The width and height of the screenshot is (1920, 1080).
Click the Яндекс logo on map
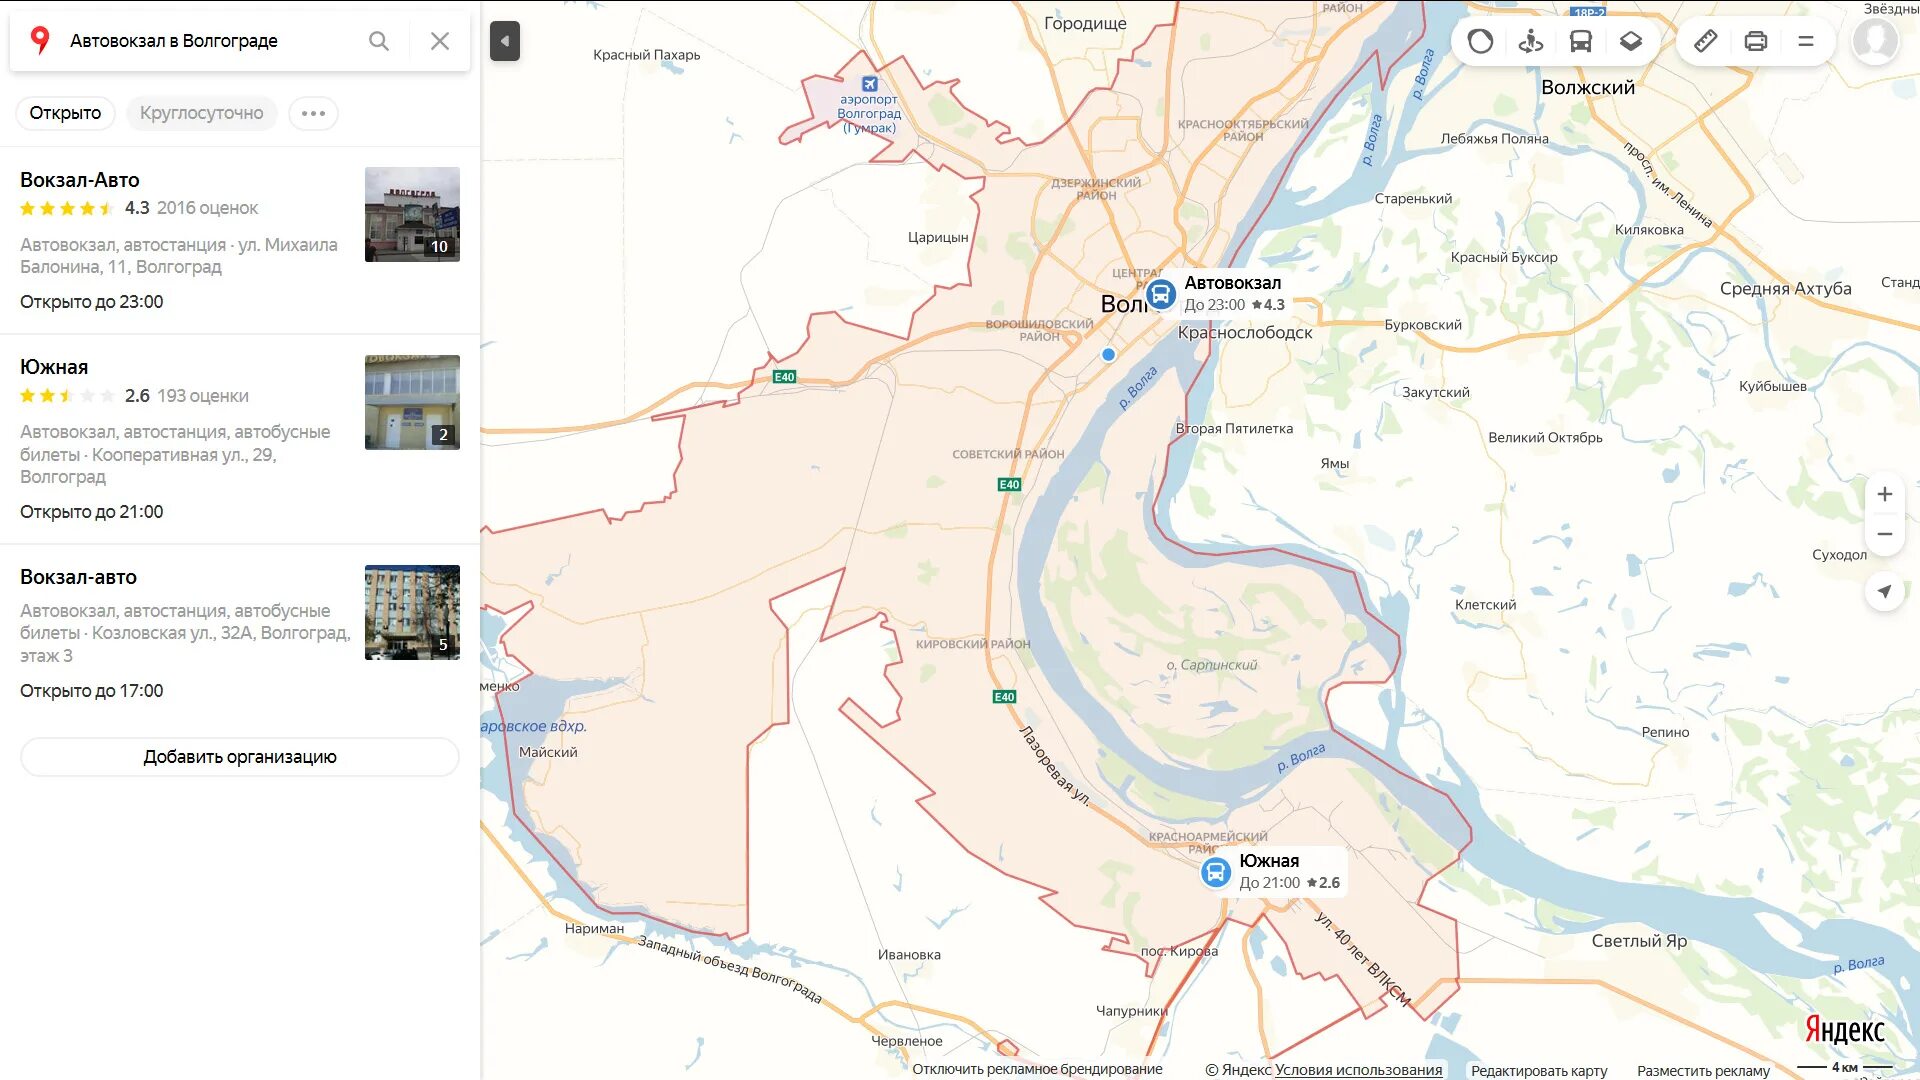pyautogui.click(x=1844, y=1029)
